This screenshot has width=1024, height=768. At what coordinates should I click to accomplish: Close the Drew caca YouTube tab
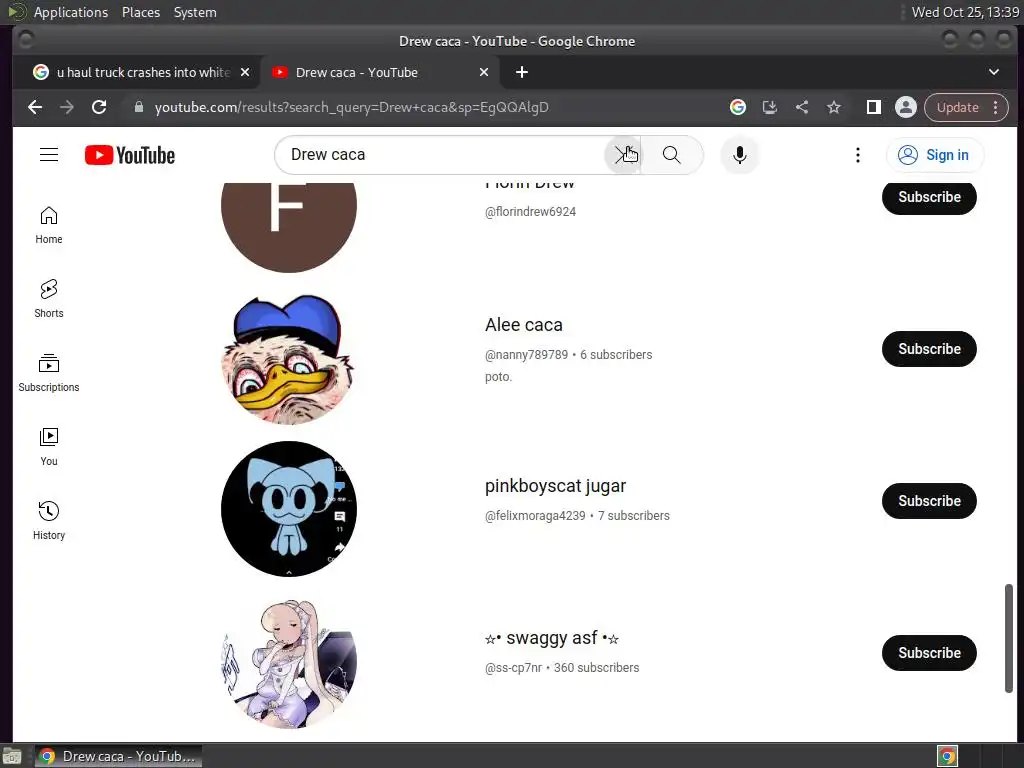point(484,72)
